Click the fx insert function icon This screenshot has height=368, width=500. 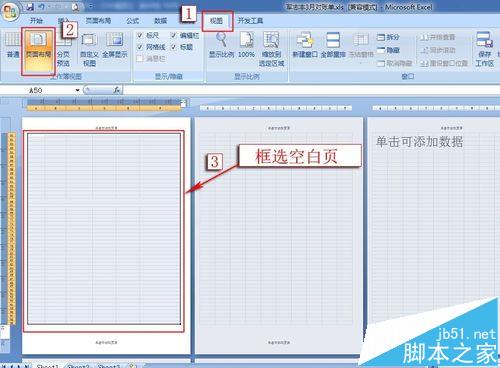coord(117,90)
